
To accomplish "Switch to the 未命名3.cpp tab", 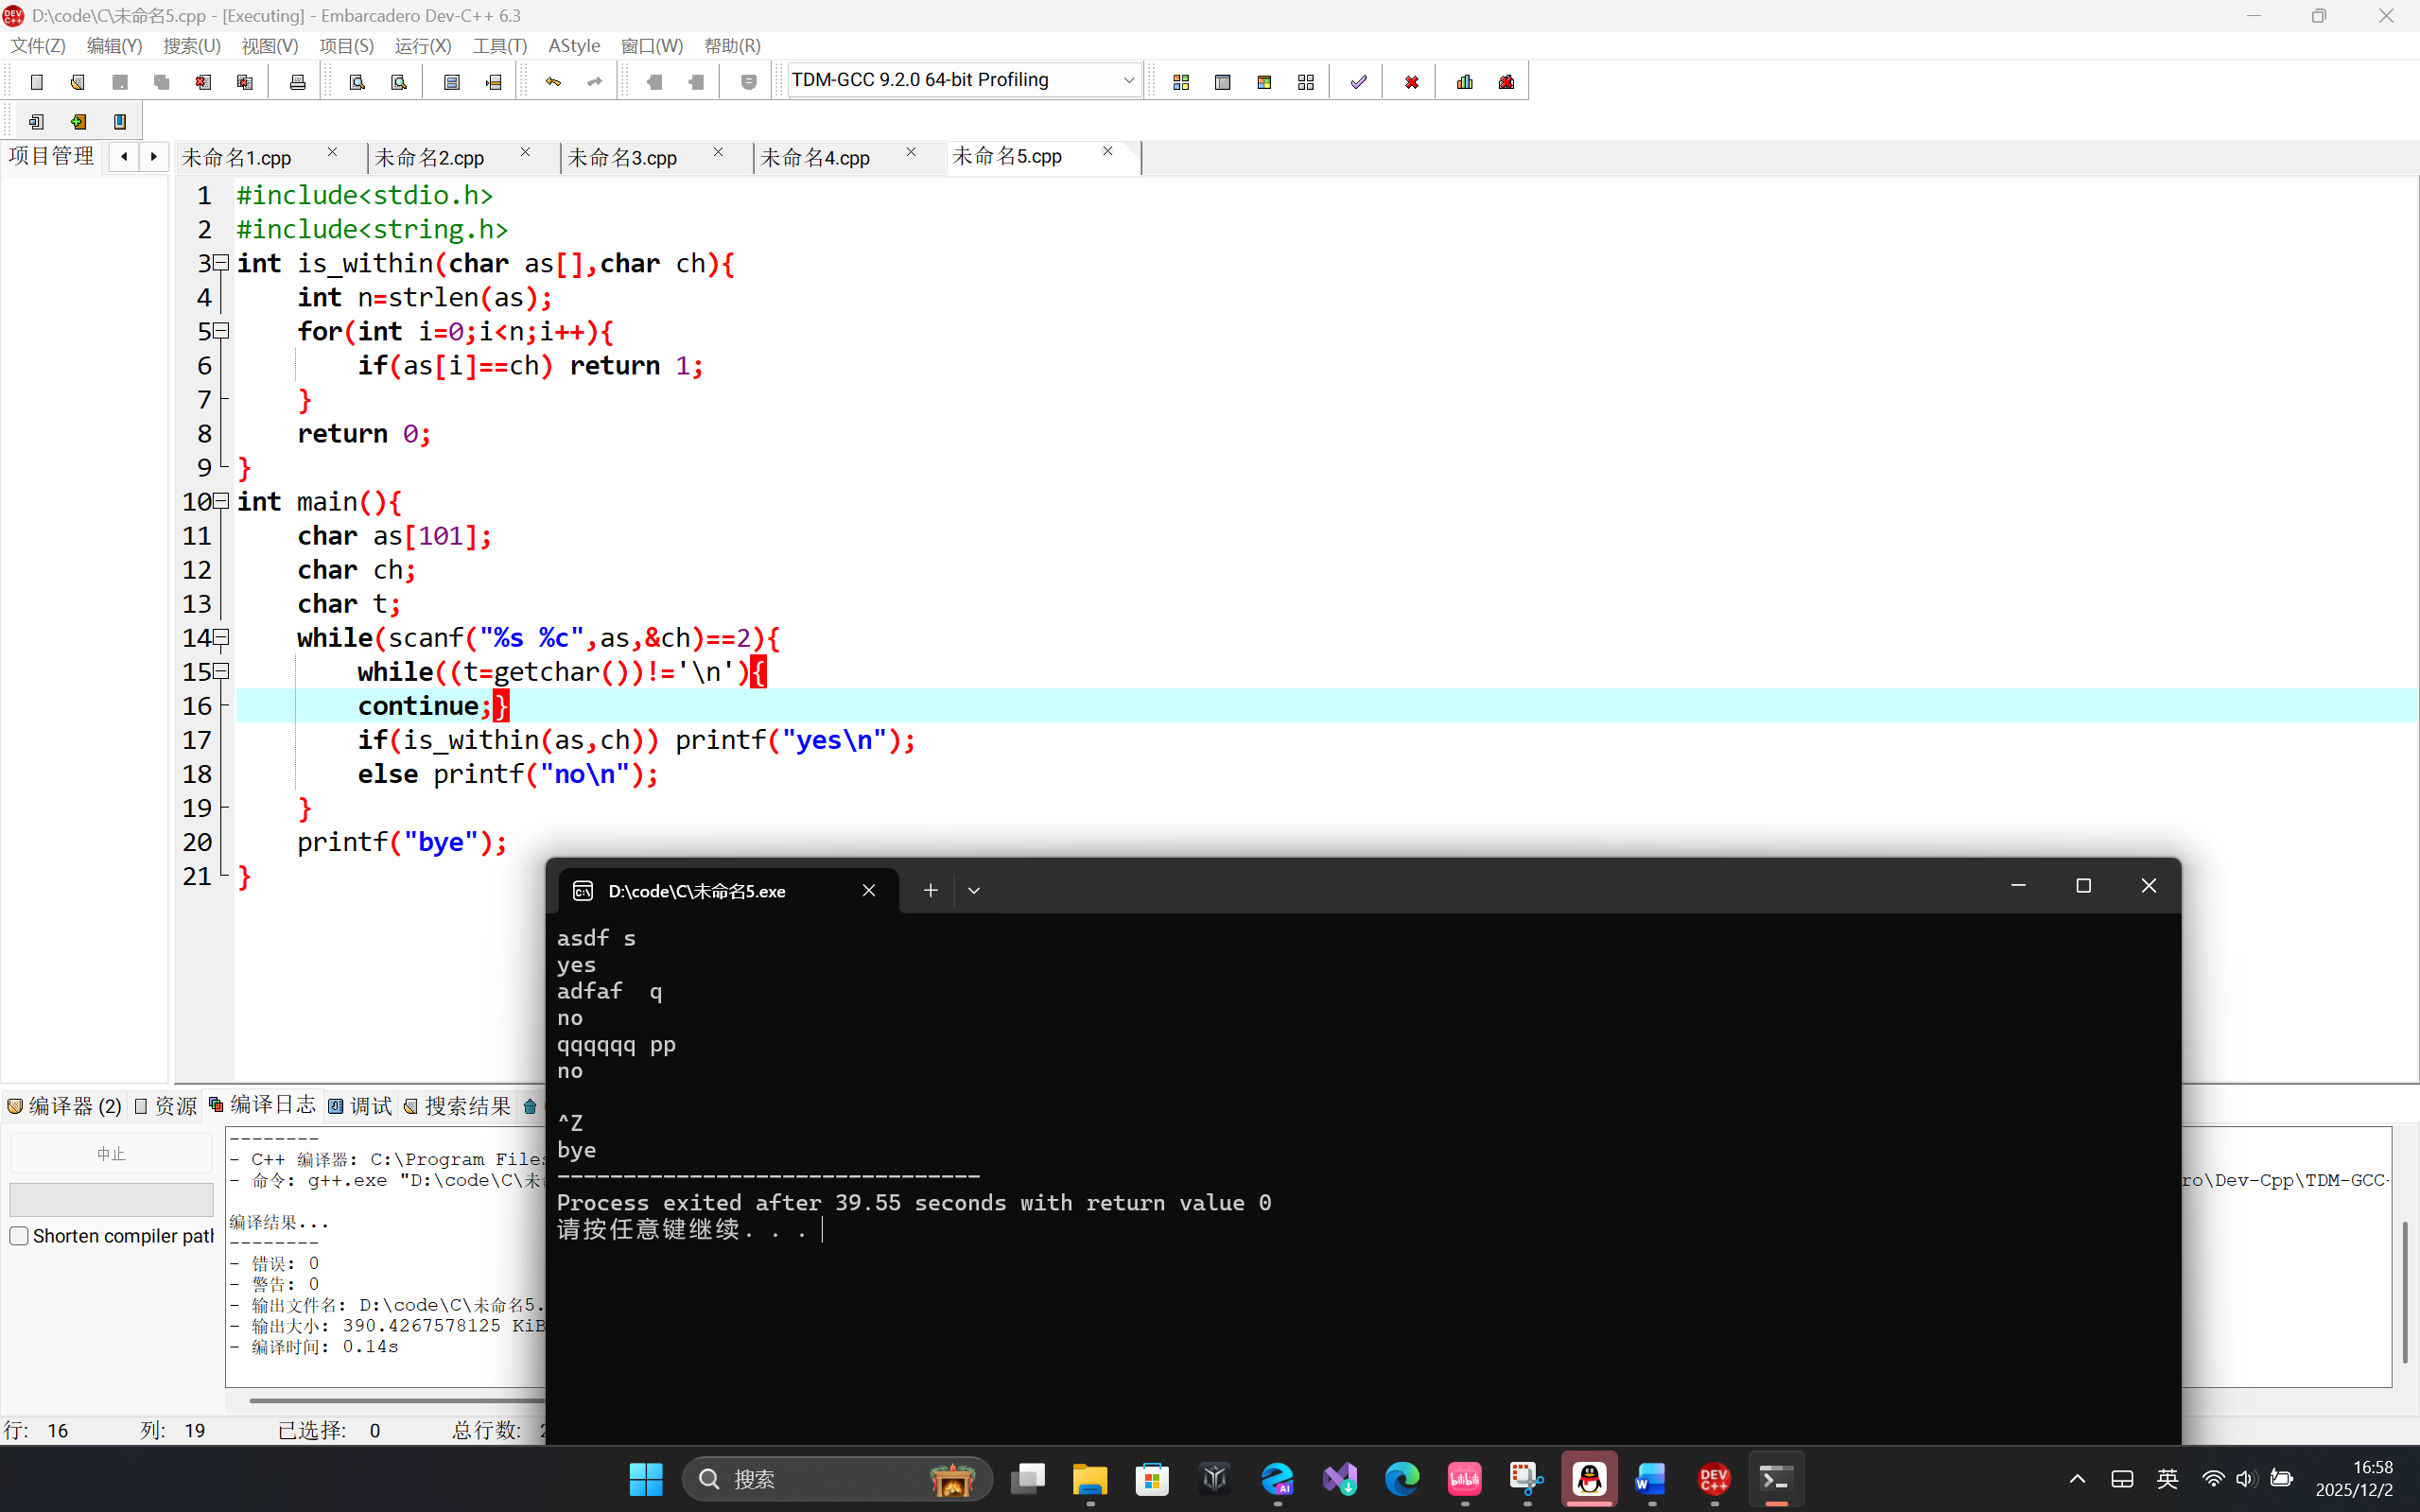I will point(622,158).
